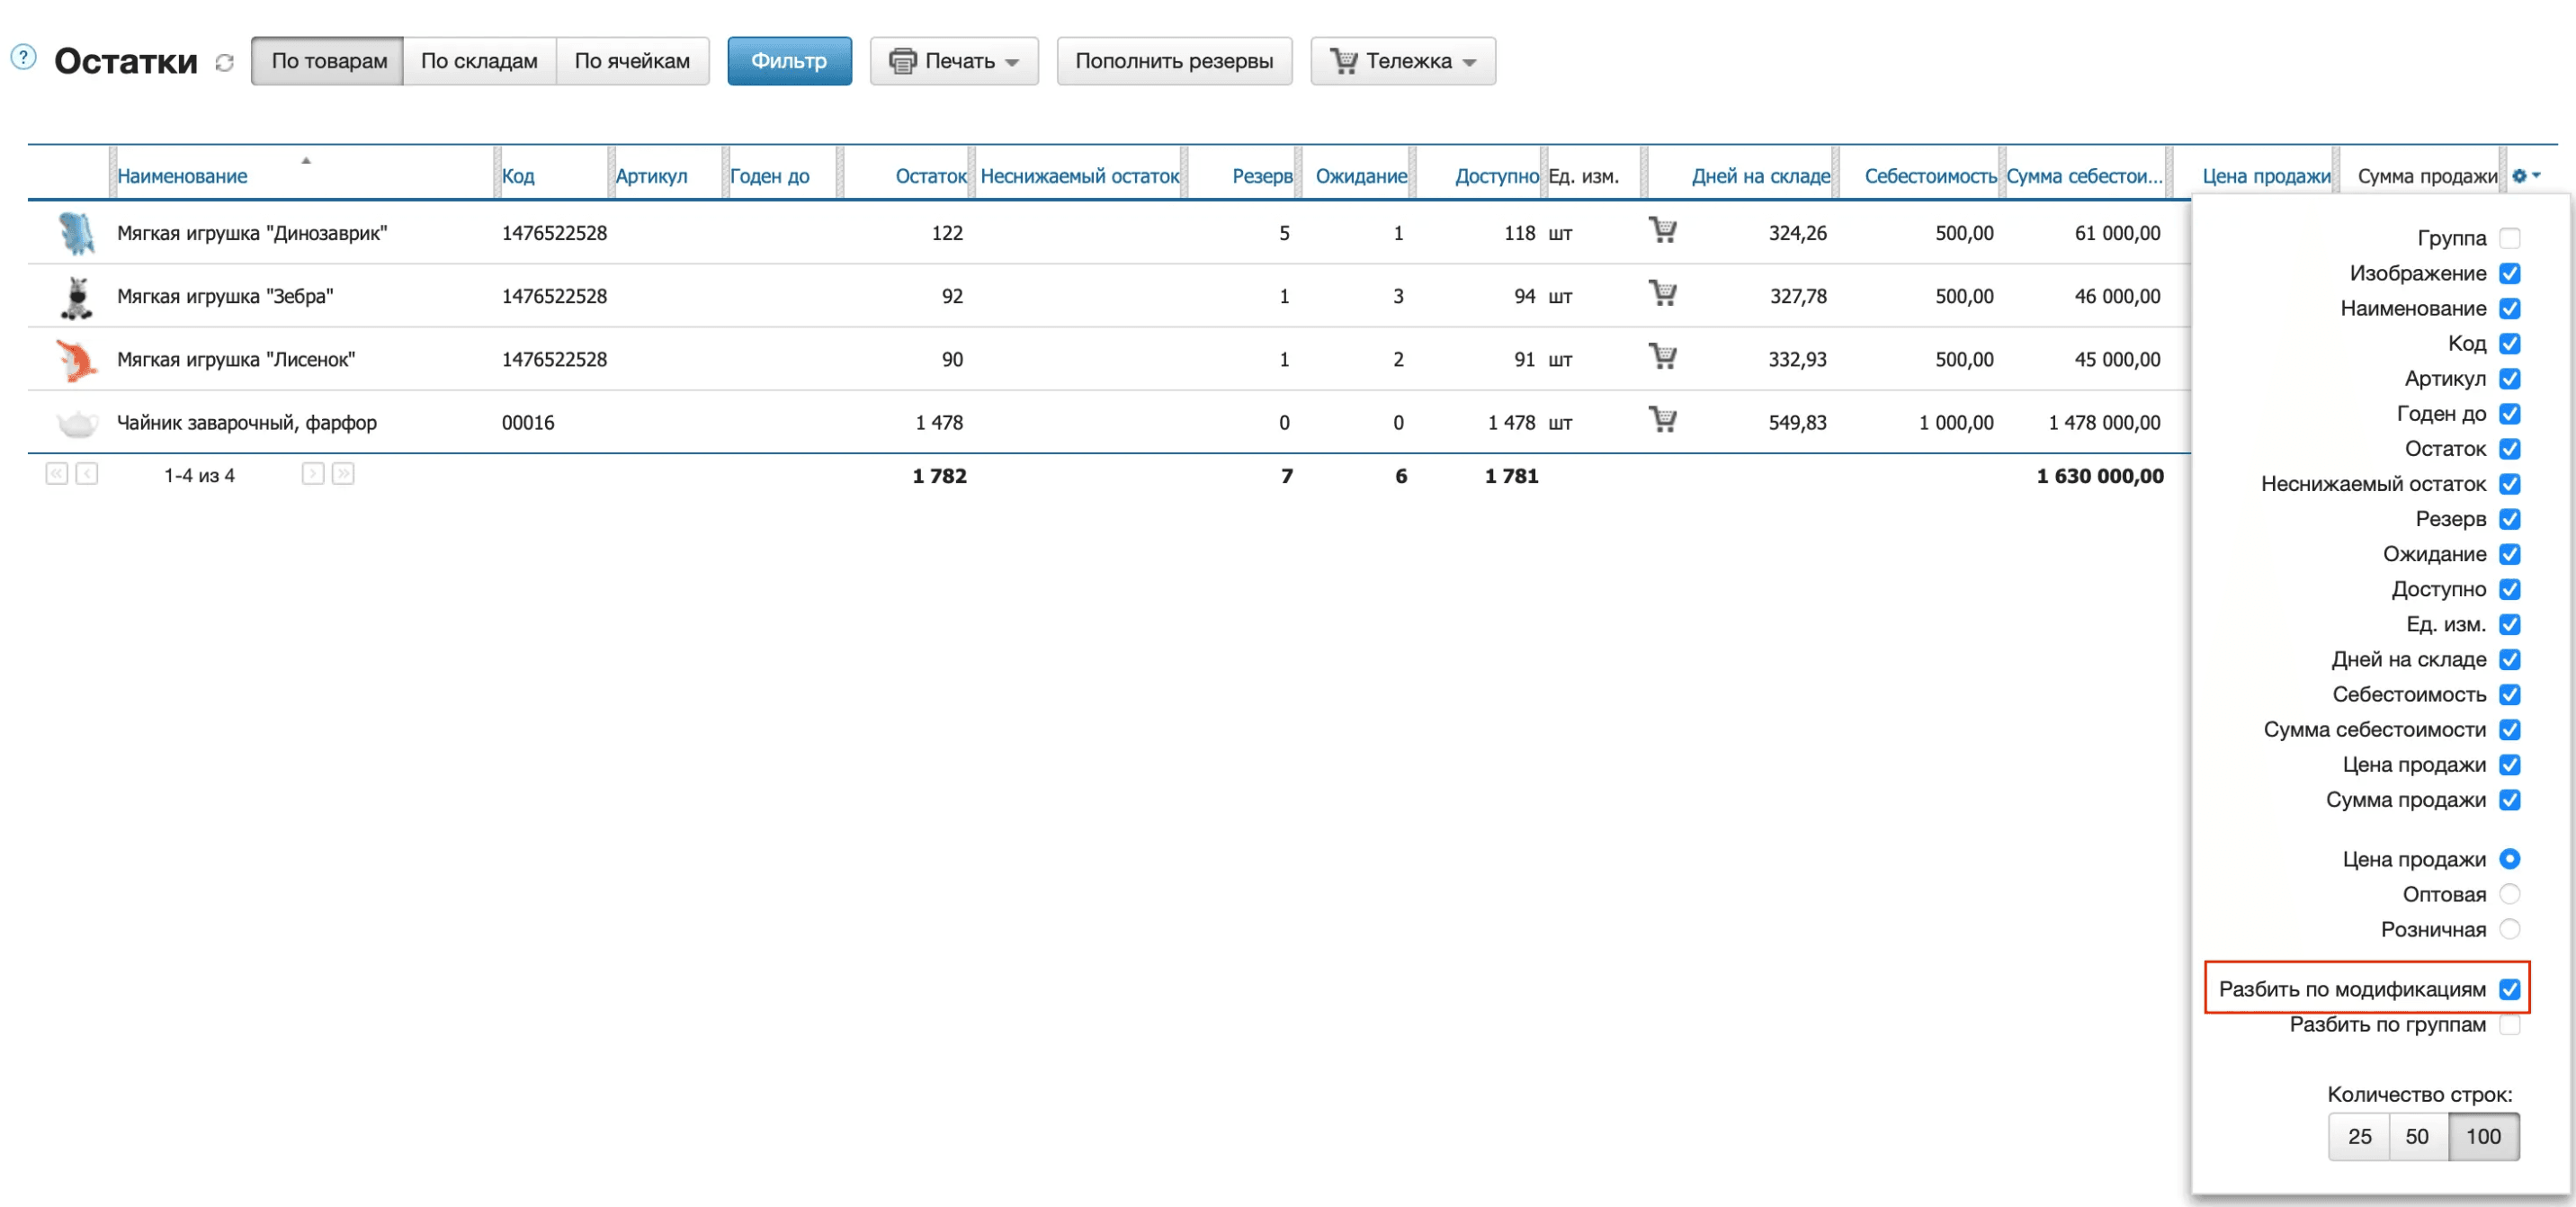Viewport: 2576px width, 1207px height.
Task: Click the help question mark icon
Action: coord(23,58)
